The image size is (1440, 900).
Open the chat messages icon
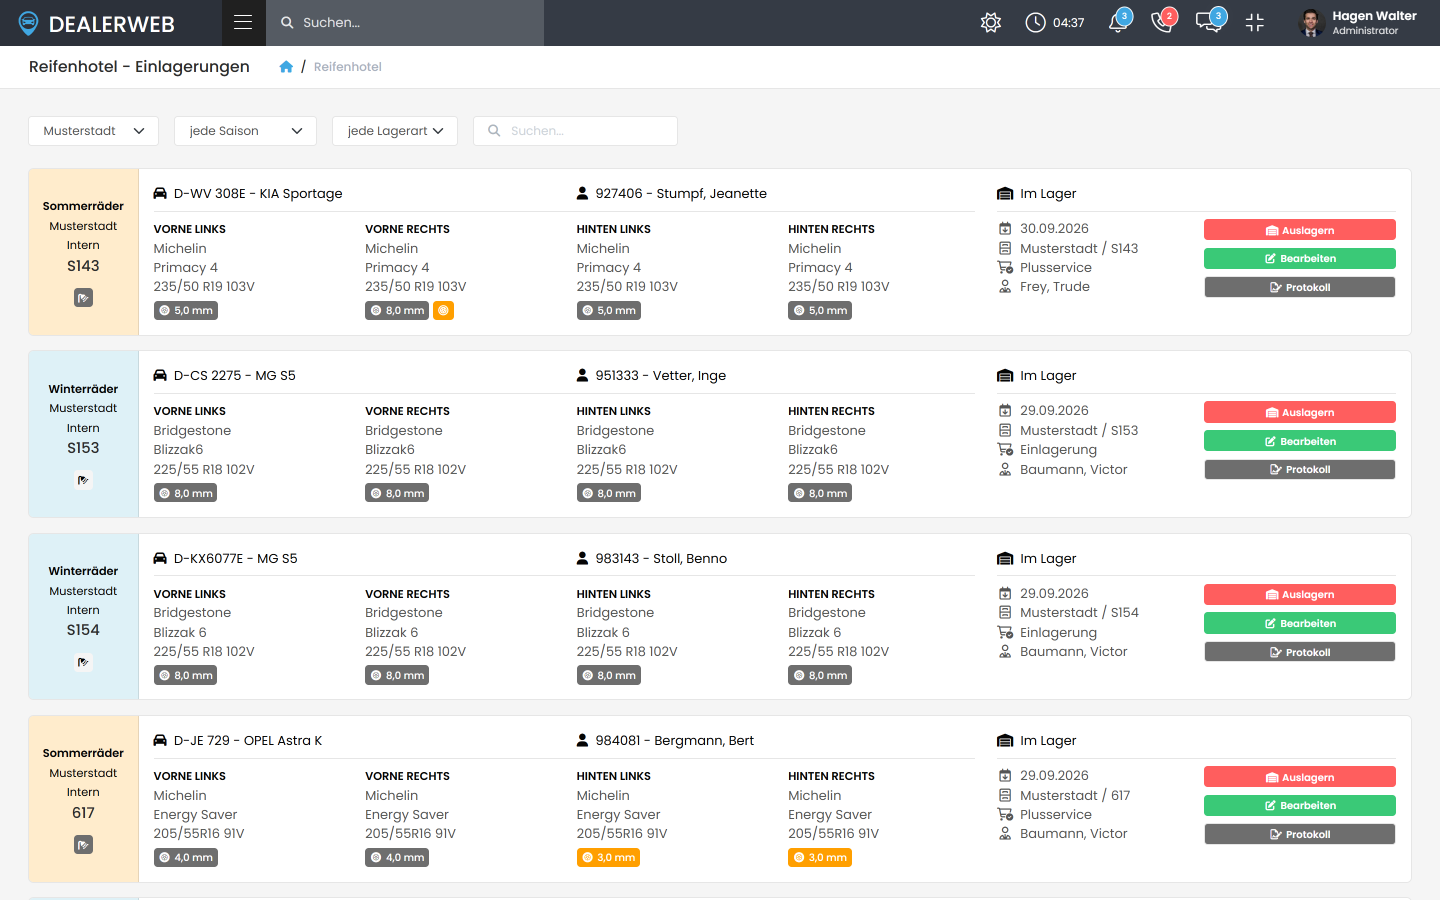1209,22
